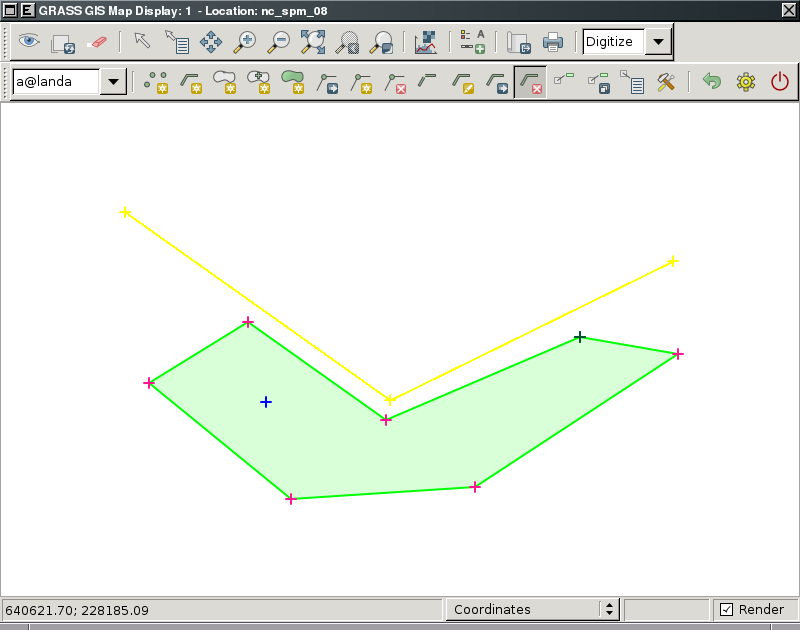Open Additional digitizing tools (hammer icon)
Image resolution: width=800 pixels, height=630 pixels.
click(x=666, y=82)
